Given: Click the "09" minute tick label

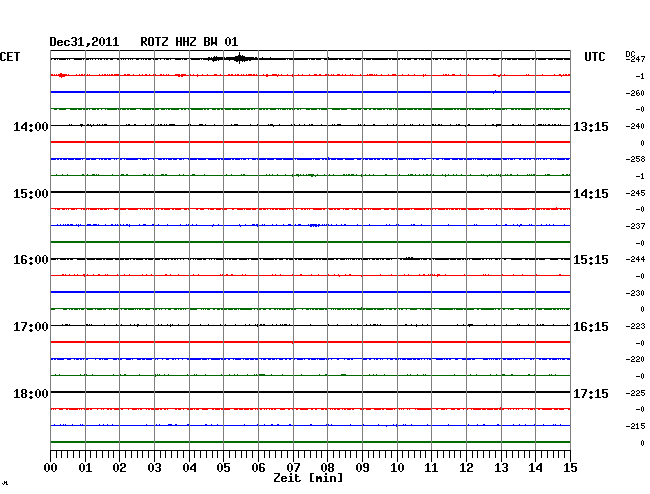Looking at the screenshot, I should 362,468.
